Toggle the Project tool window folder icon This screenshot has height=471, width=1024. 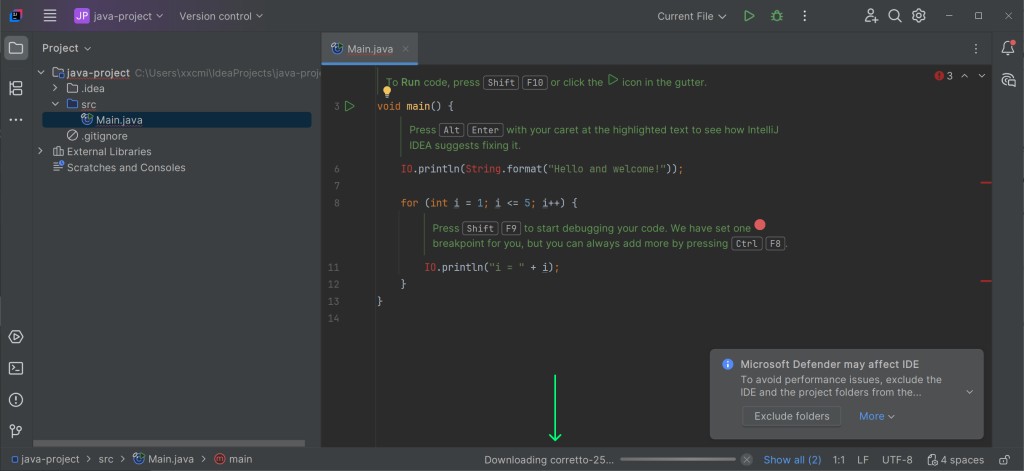(x=16, y=48)
